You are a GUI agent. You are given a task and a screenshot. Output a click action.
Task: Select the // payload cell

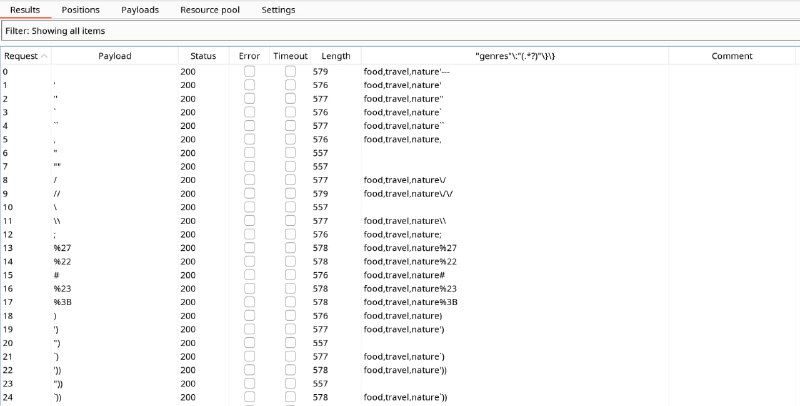[56, 194]
